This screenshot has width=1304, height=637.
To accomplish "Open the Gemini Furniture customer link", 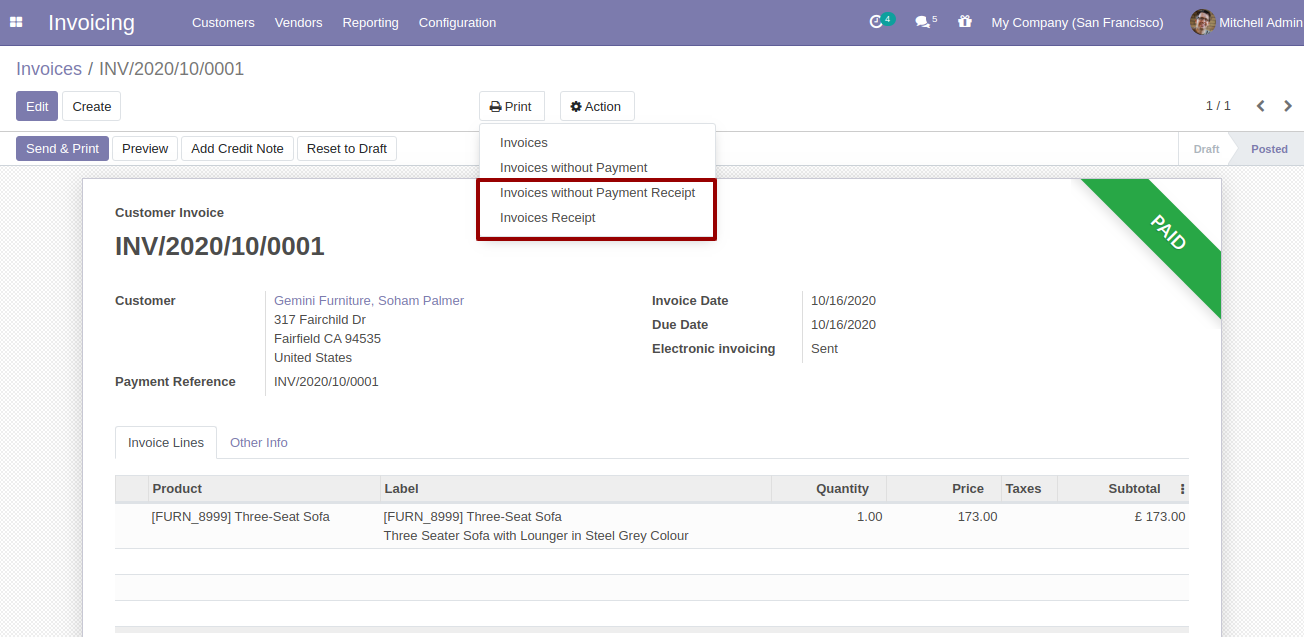I will click(x=369, y=300).
